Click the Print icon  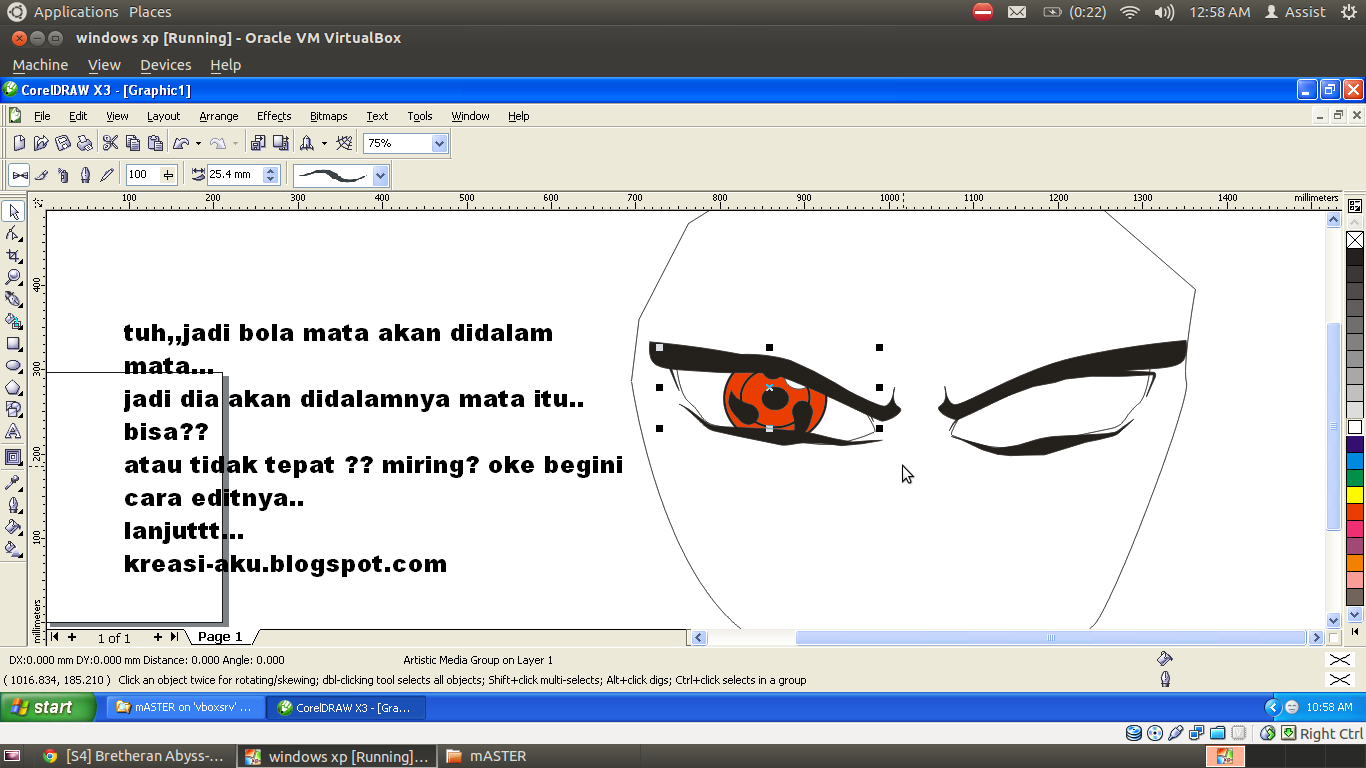click(85, 143)
